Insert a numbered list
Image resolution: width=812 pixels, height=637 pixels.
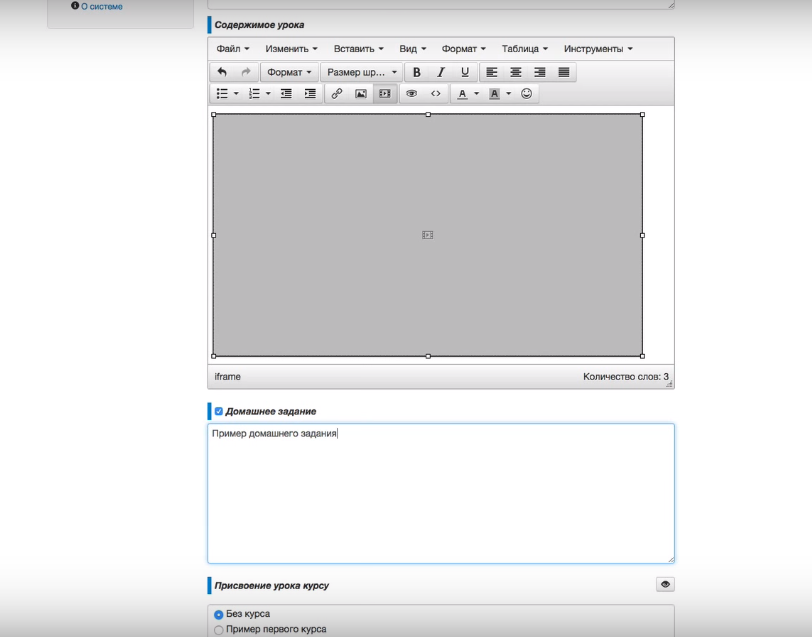[x=254, y=93]
